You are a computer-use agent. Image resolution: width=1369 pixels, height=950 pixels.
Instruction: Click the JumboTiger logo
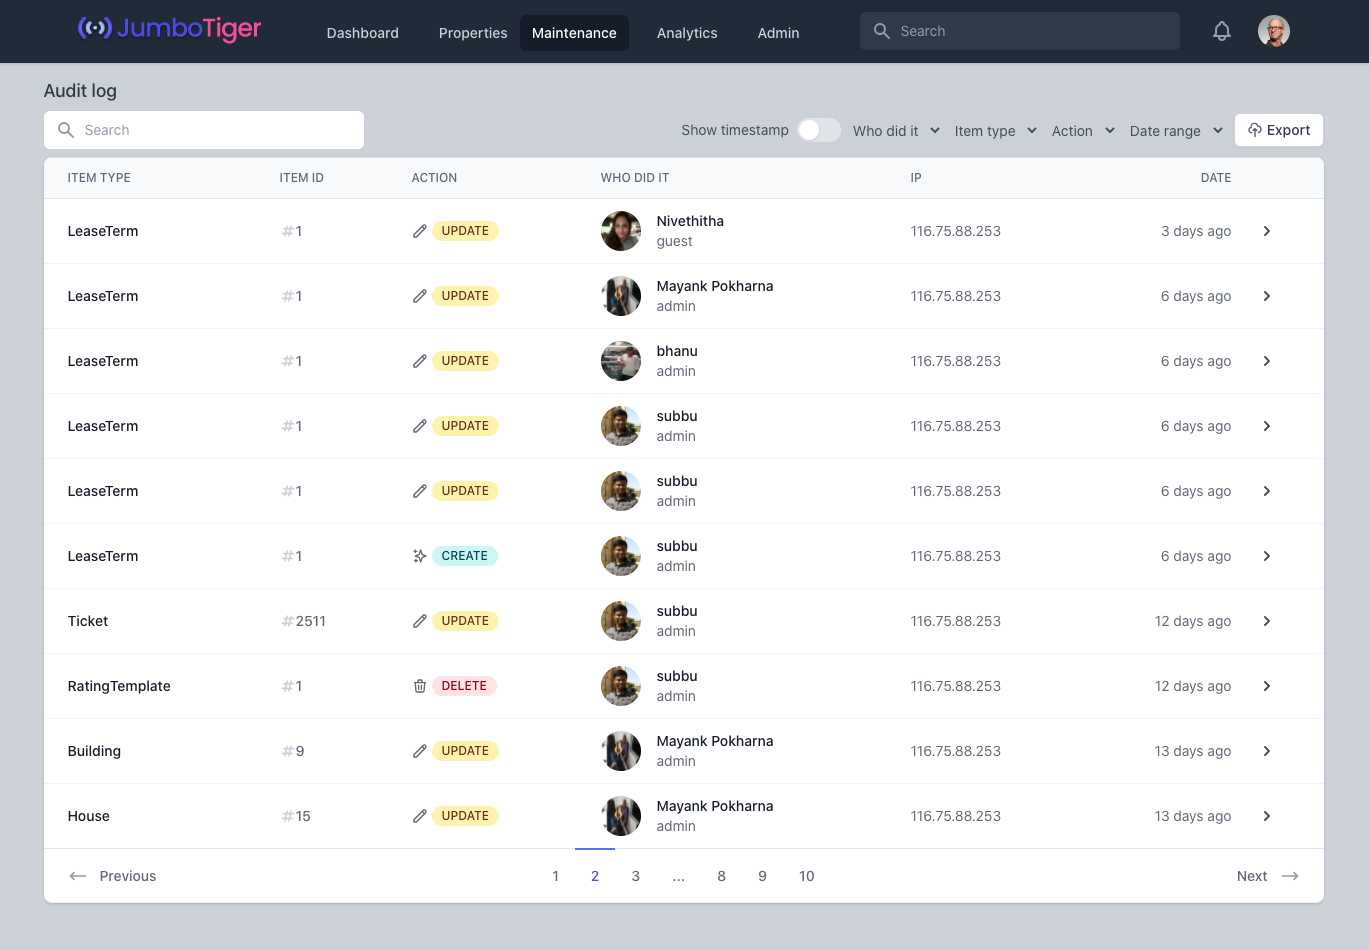click(169, 29)
